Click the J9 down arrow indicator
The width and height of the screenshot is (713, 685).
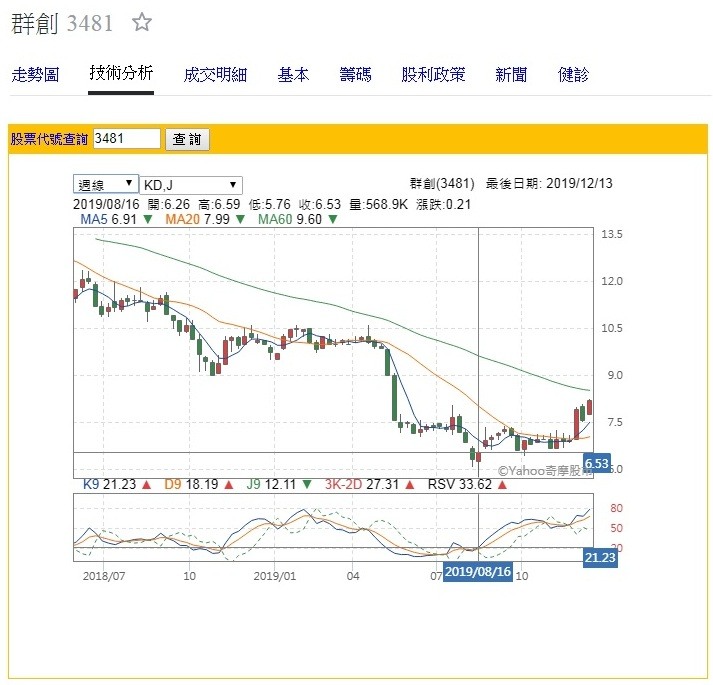306,485
